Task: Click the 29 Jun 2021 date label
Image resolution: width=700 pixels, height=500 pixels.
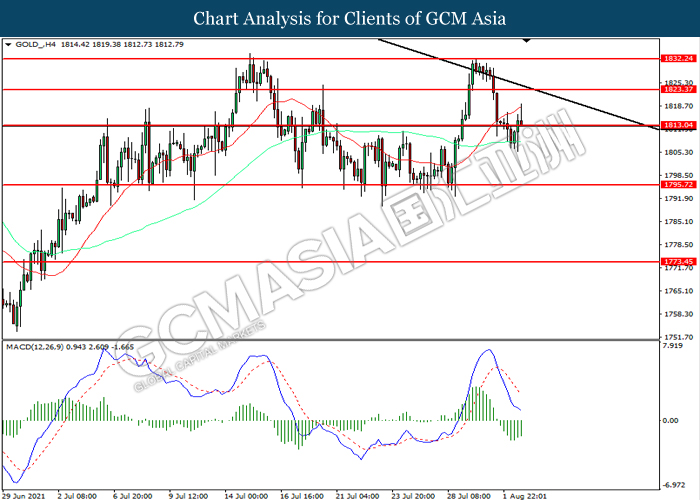Action: (x=25, y=493)
